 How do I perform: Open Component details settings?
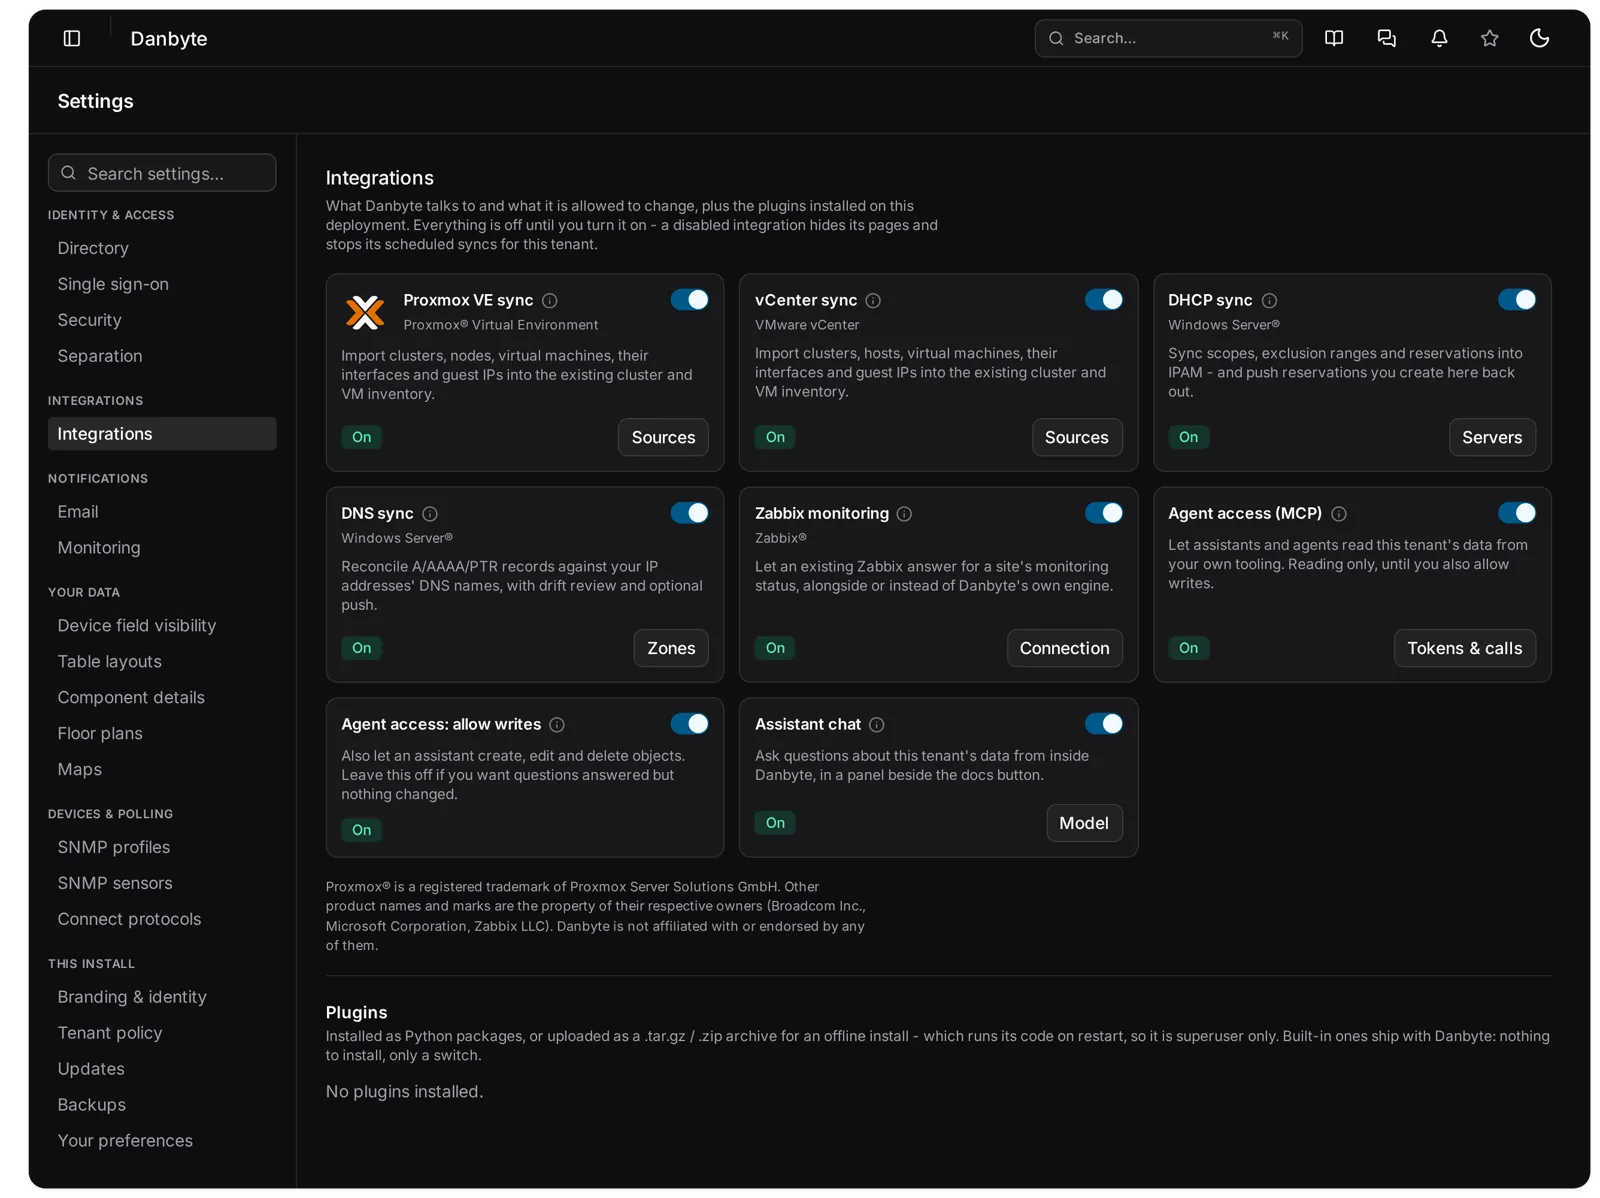point(162,698)
